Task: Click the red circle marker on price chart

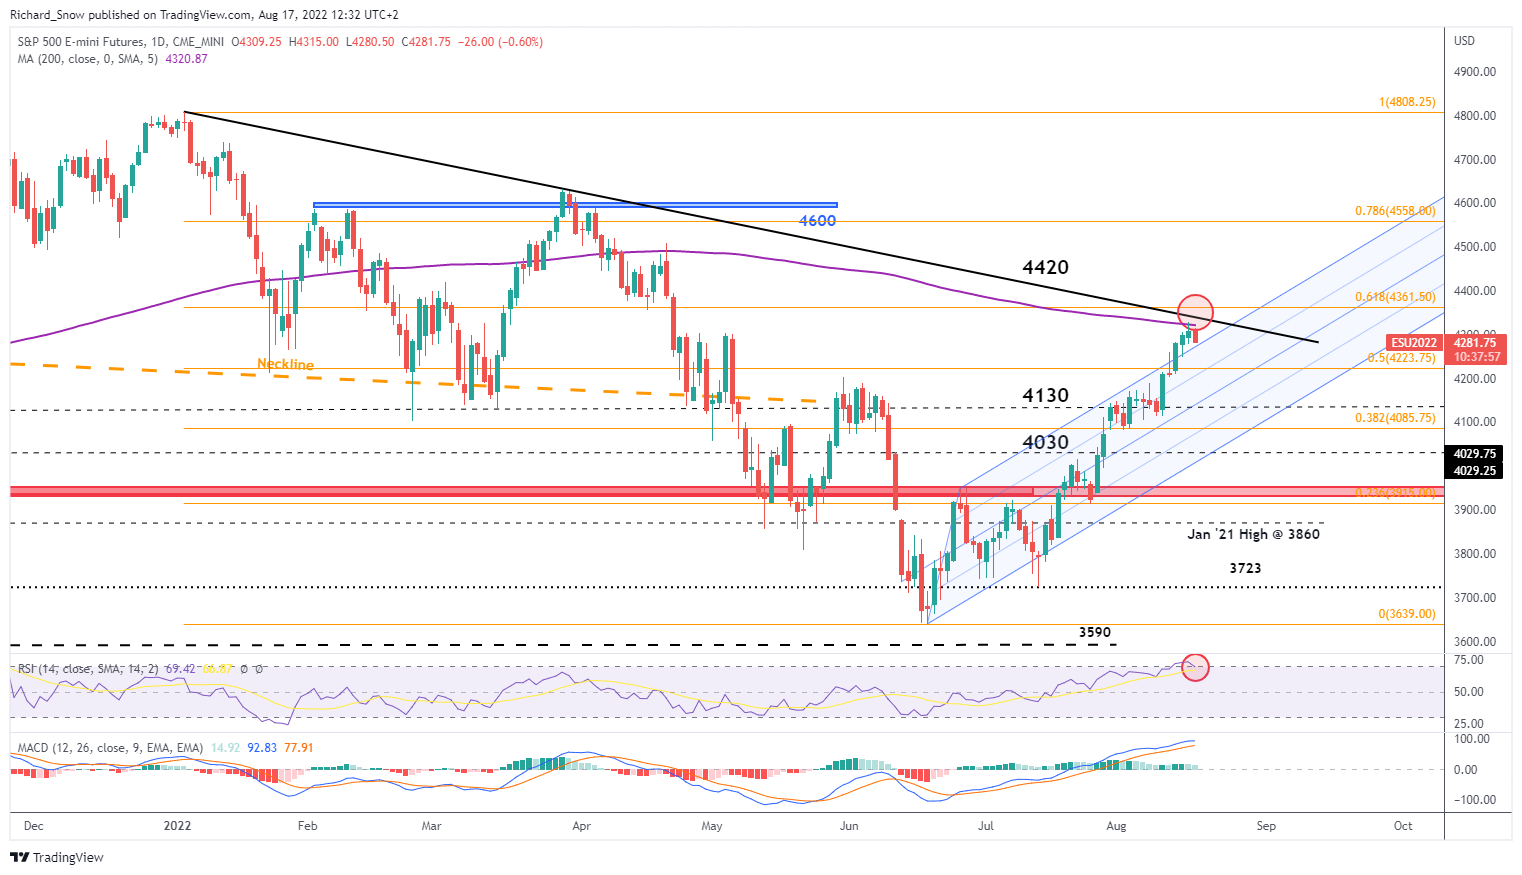Action: pyautogui.click(x=1196, y=312)
